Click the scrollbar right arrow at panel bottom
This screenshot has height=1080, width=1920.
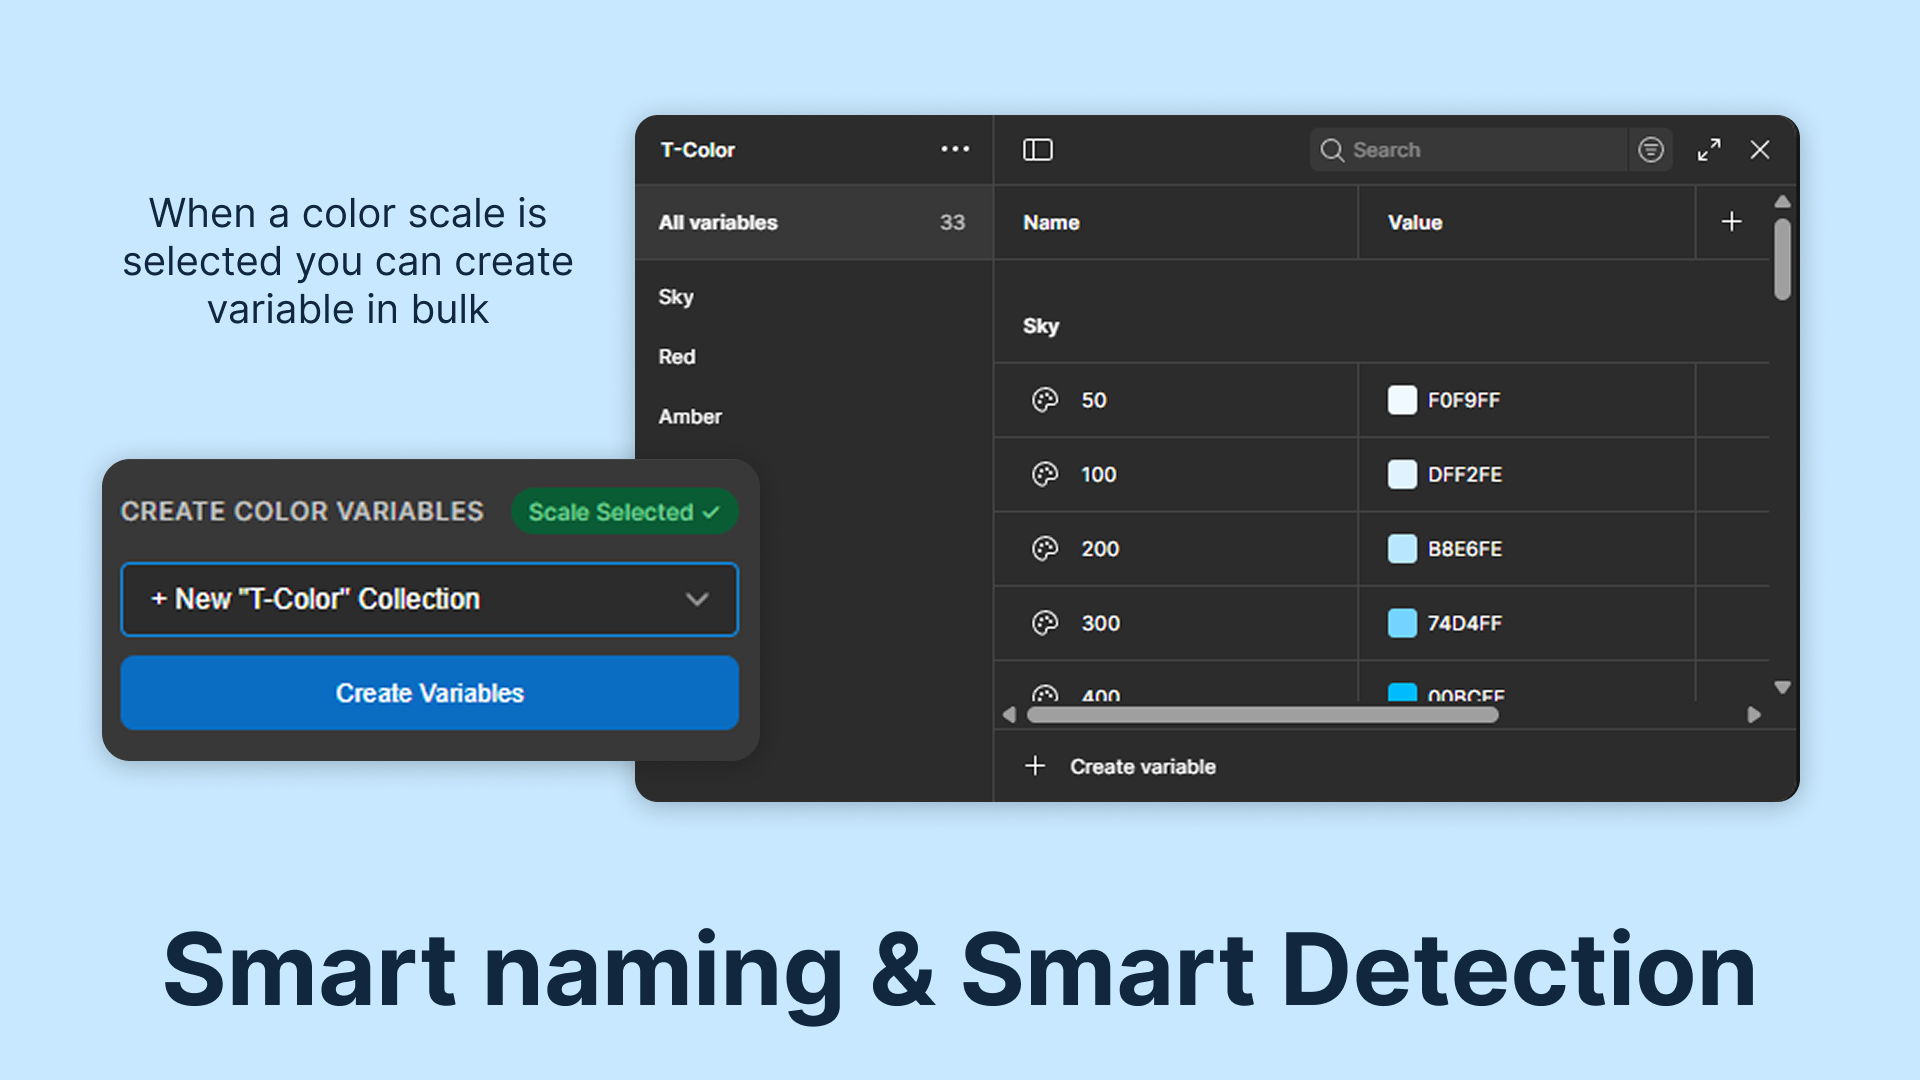click(1754, 715)
